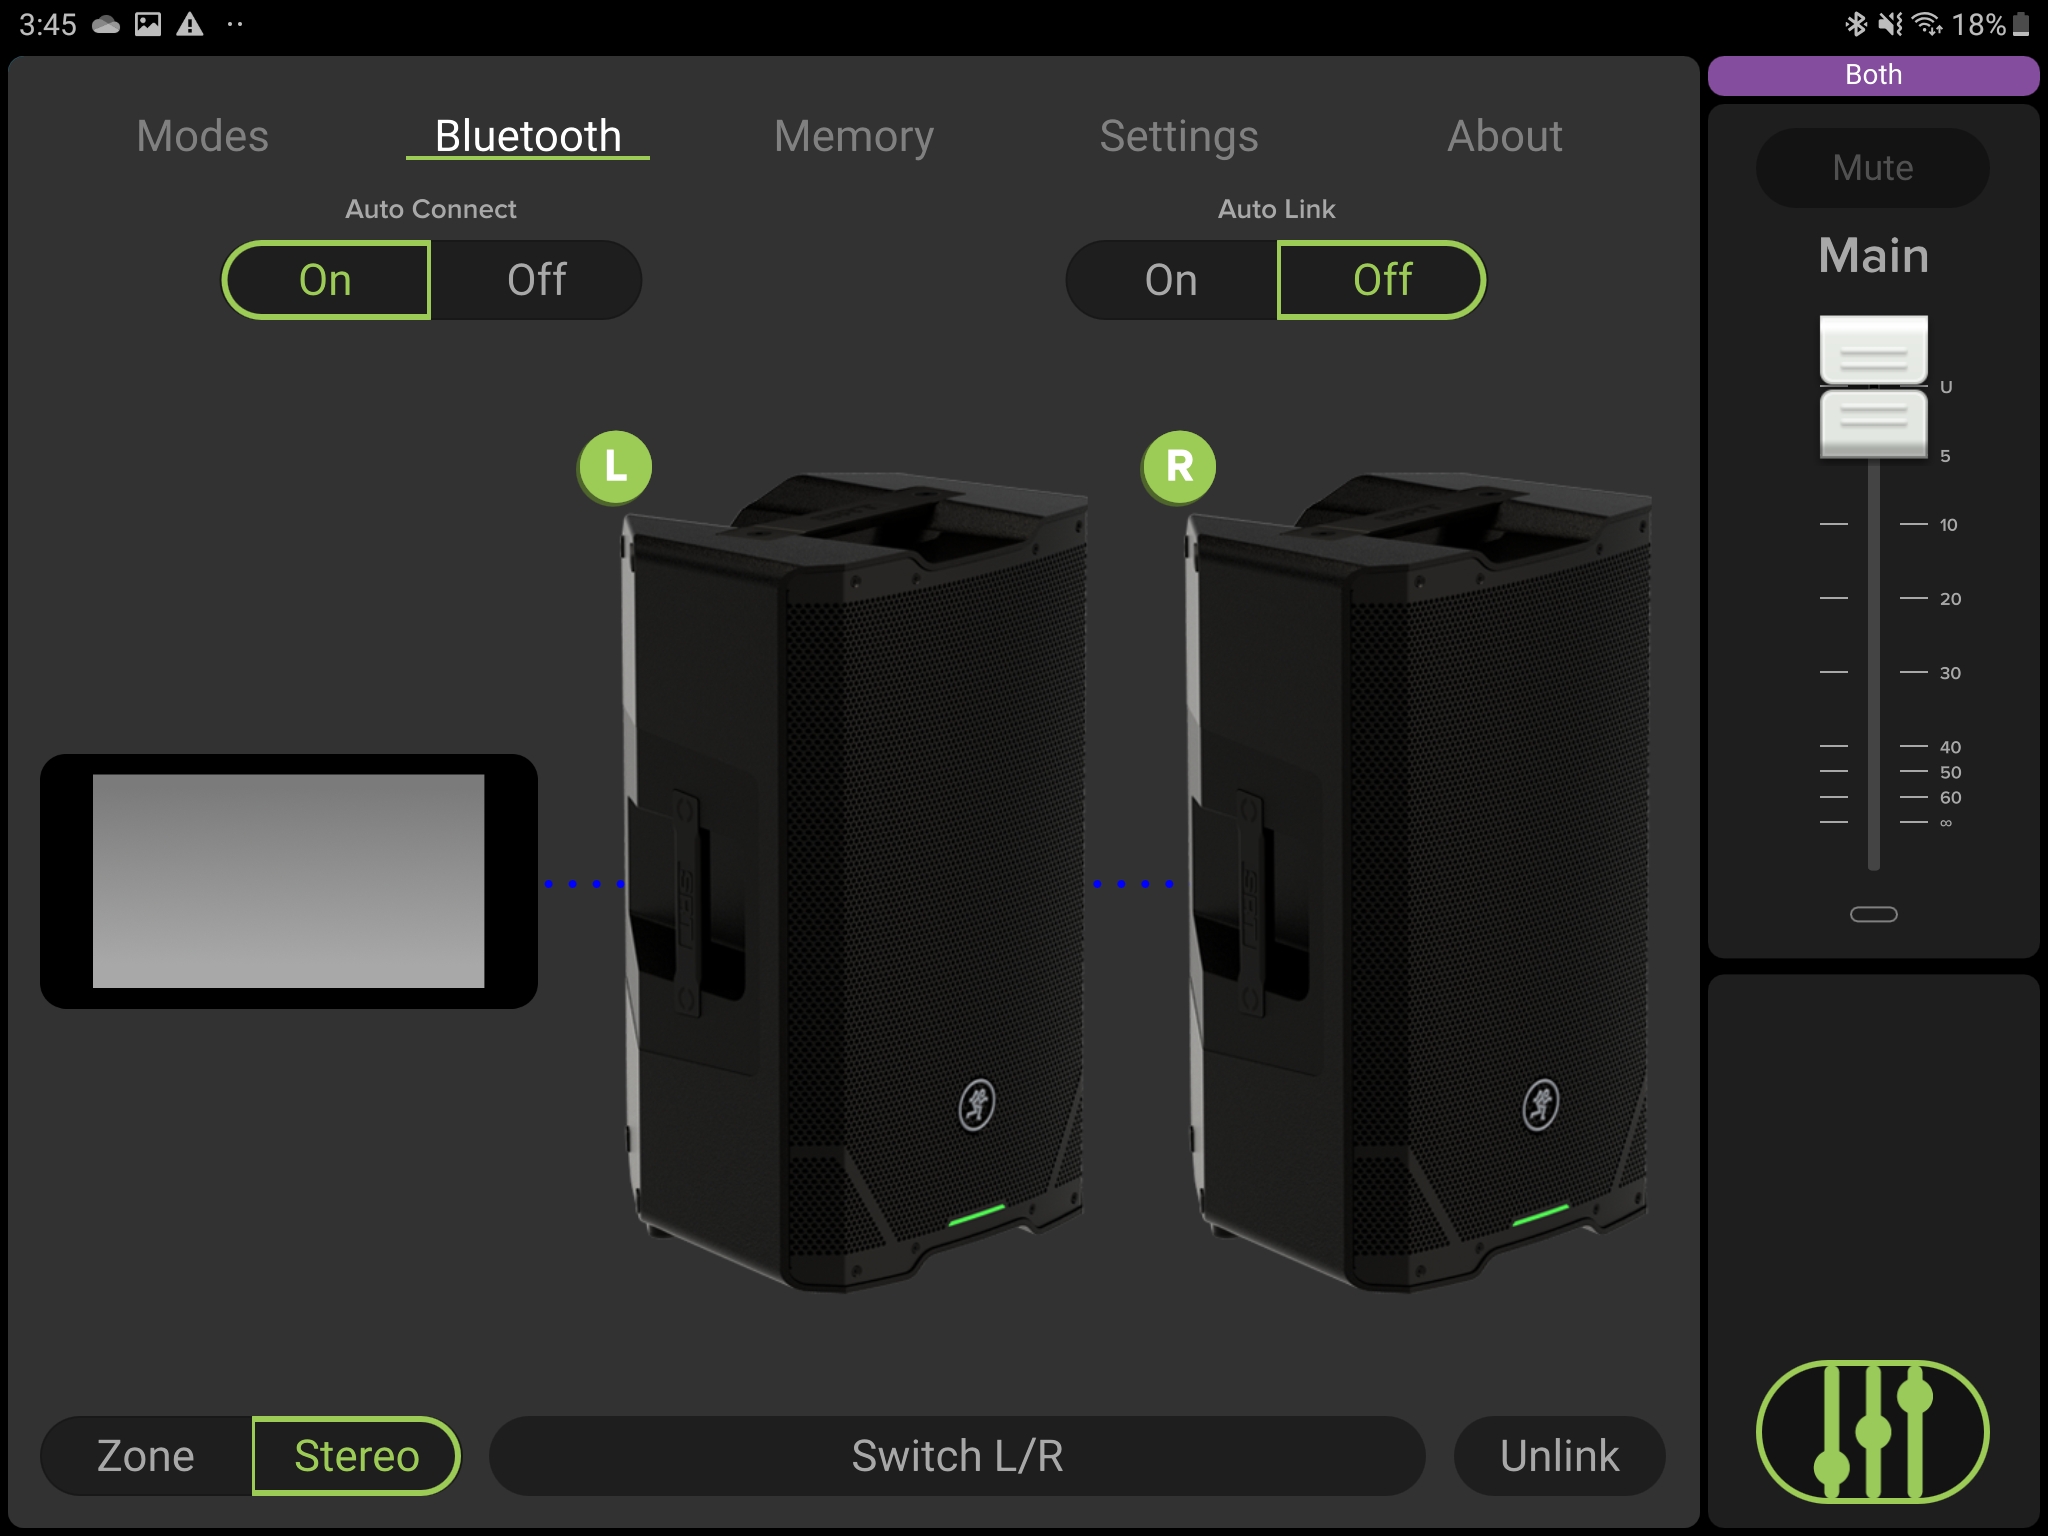Turn Auto Connect On

click(326, 280)
